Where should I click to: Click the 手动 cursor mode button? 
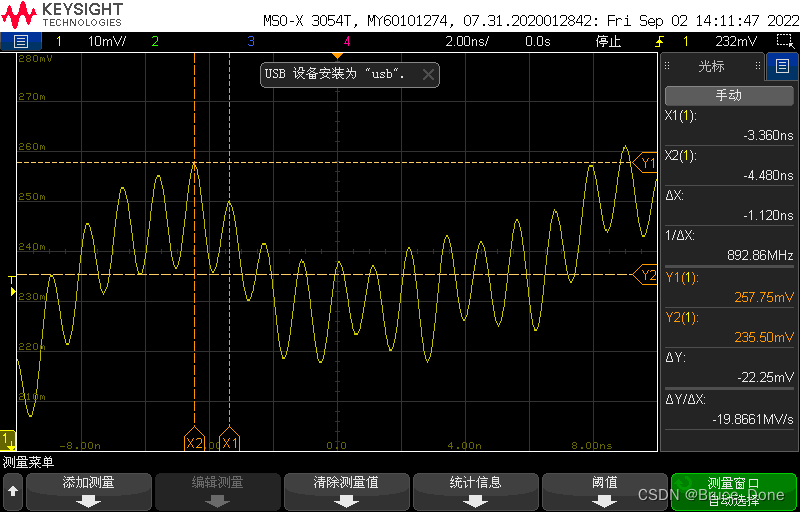coord(729,95)
